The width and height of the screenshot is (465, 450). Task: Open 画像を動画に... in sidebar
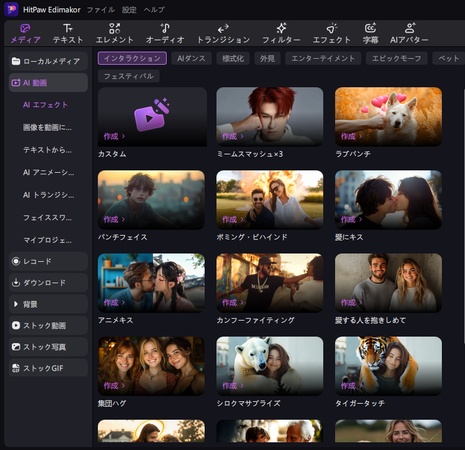point(47,127)
